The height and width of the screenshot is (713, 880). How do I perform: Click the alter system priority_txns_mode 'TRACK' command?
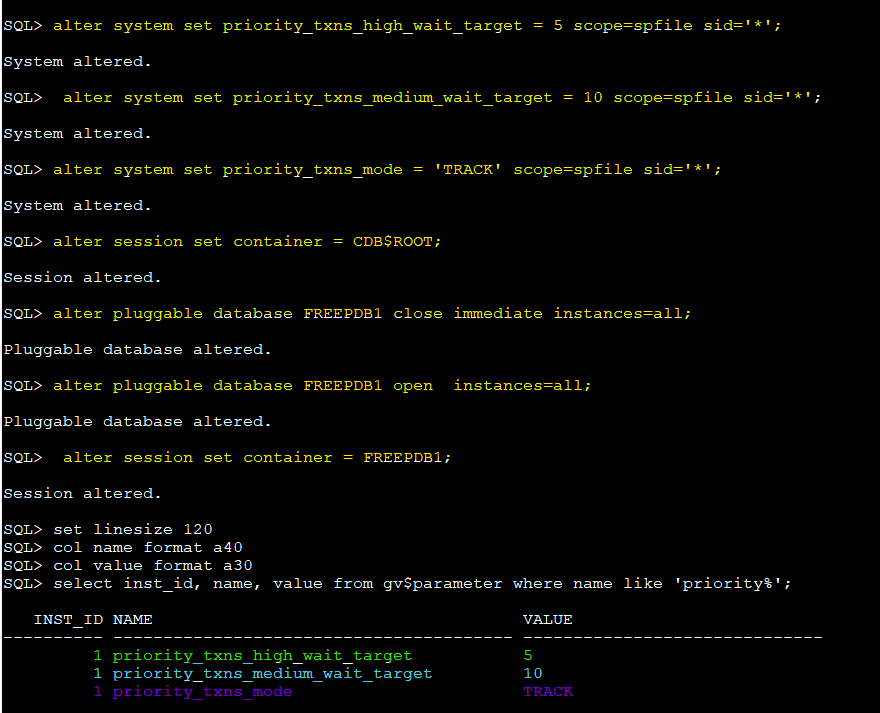click(387, 169)
